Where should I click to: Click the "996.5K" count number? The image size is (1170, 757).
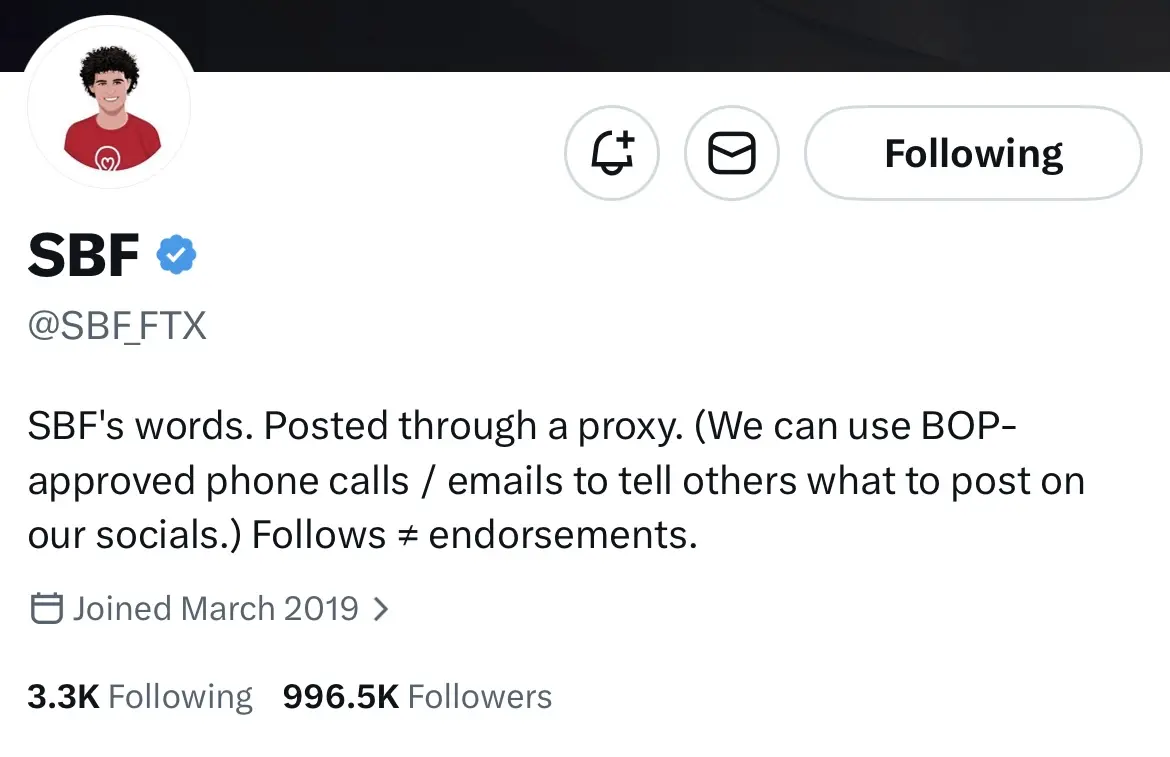341,696
